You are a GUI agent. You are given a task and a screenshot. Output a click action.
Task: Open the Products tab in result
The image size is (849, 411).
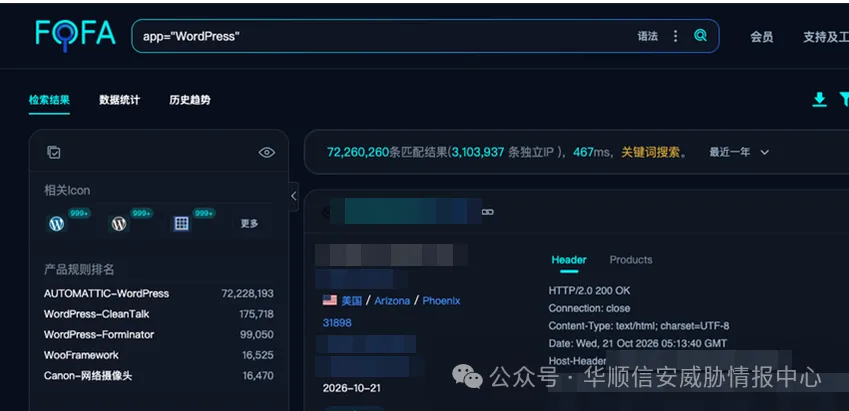[631, 260]
